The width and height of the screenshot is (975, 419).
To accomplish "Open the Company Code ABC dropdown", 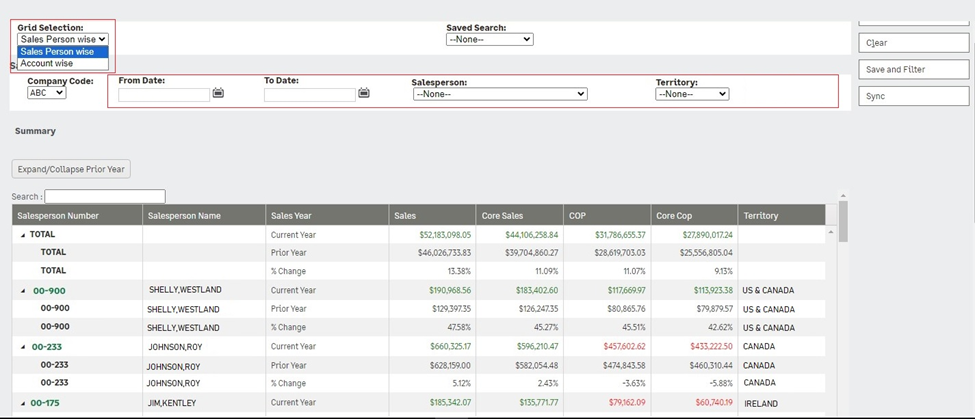I will click(x=47, y=93).
